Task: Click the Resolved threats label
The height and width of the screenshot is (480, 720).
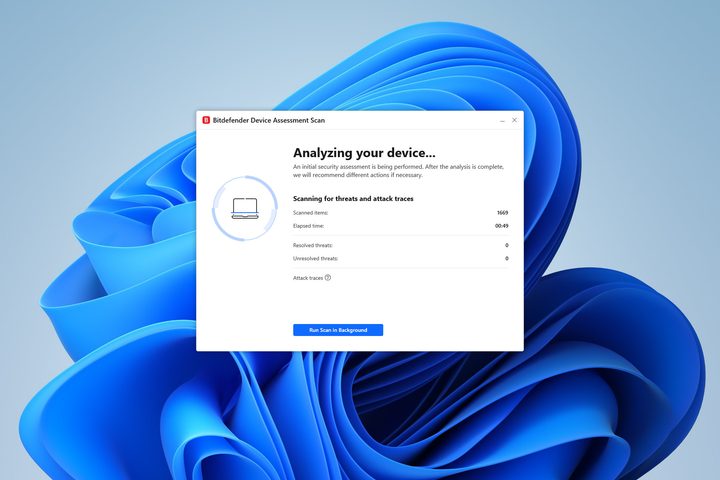Action: pos(313,245)
